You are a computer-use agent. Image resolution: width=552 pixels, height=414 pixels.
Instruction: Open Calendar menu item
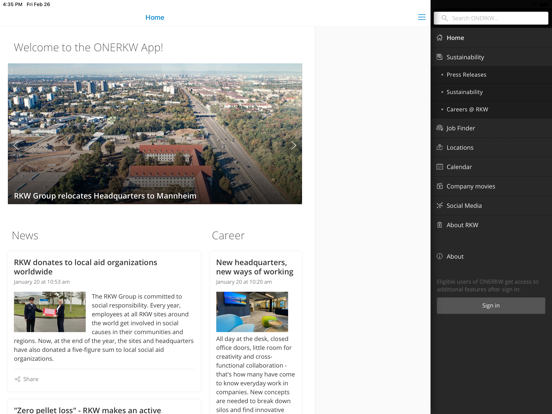[x=491, y=167]
